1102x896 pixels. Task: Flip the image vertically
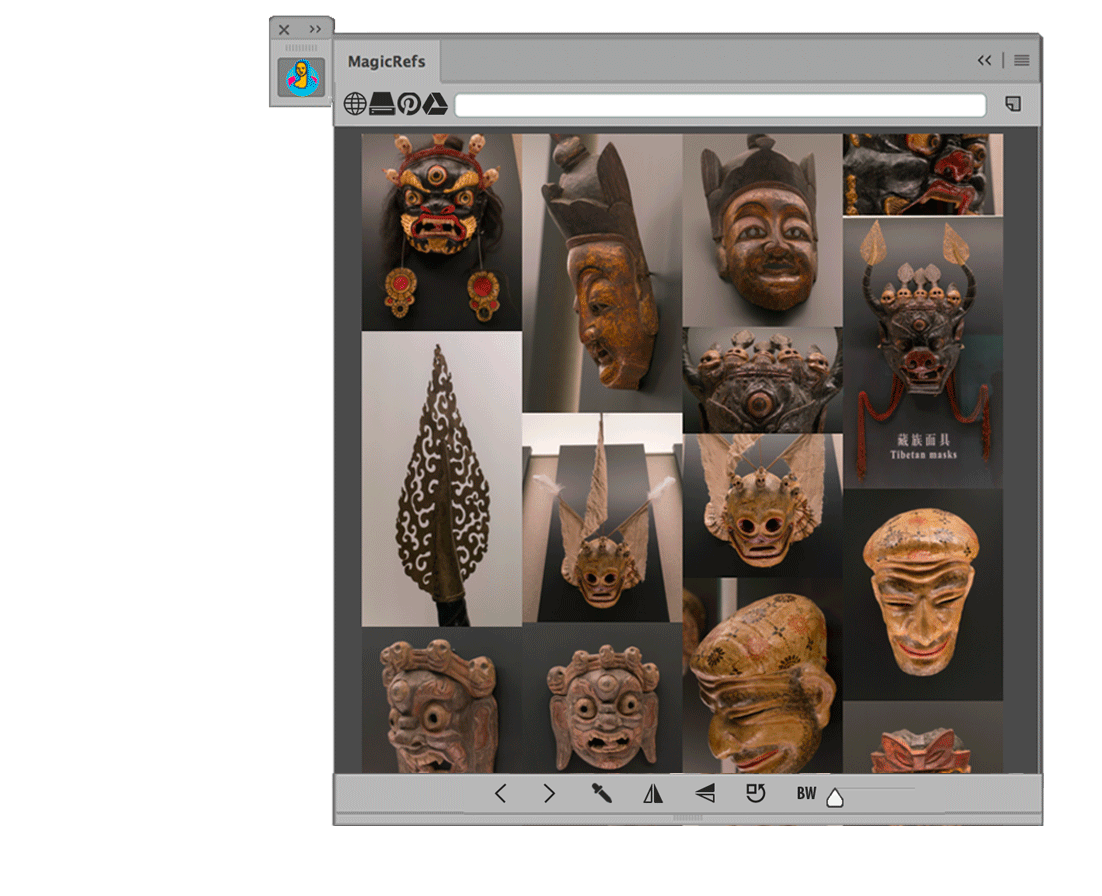coord(705,794)
